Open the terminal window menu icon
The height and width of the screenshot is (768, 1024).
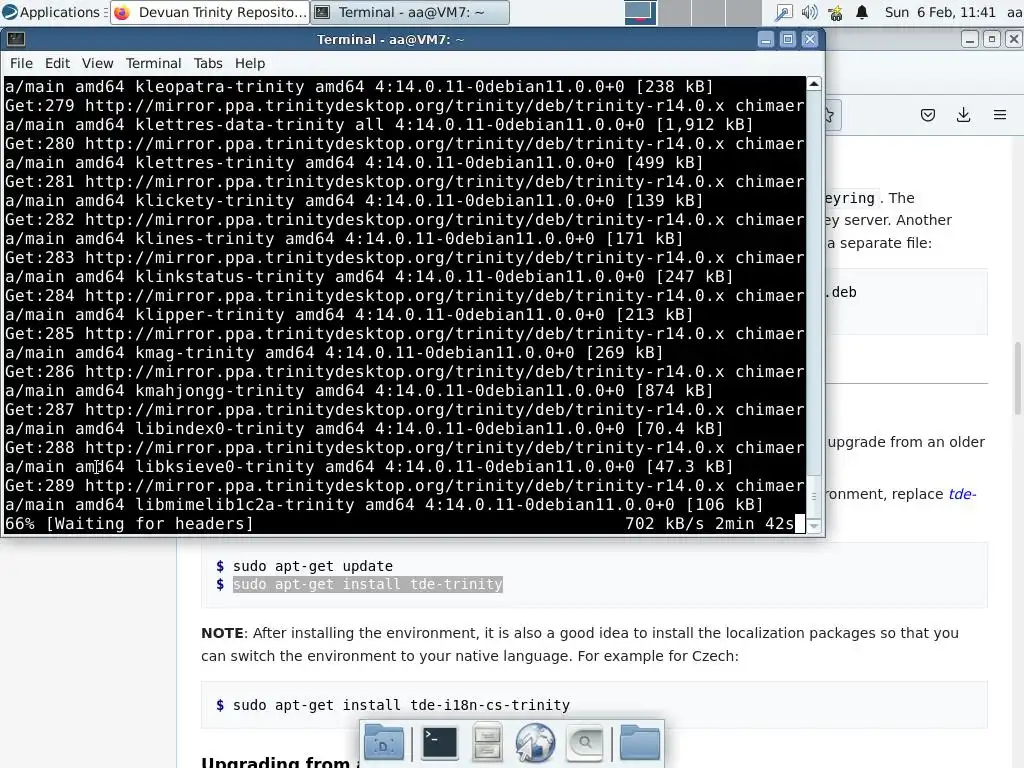coord(16,39)
